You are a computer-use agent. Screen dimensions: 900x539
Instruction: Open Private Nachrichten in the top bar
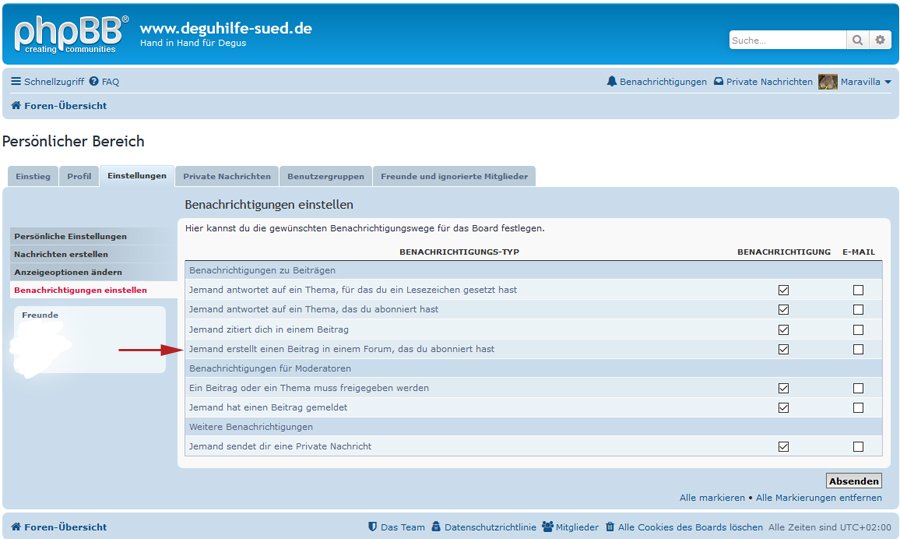coord(769,82)
